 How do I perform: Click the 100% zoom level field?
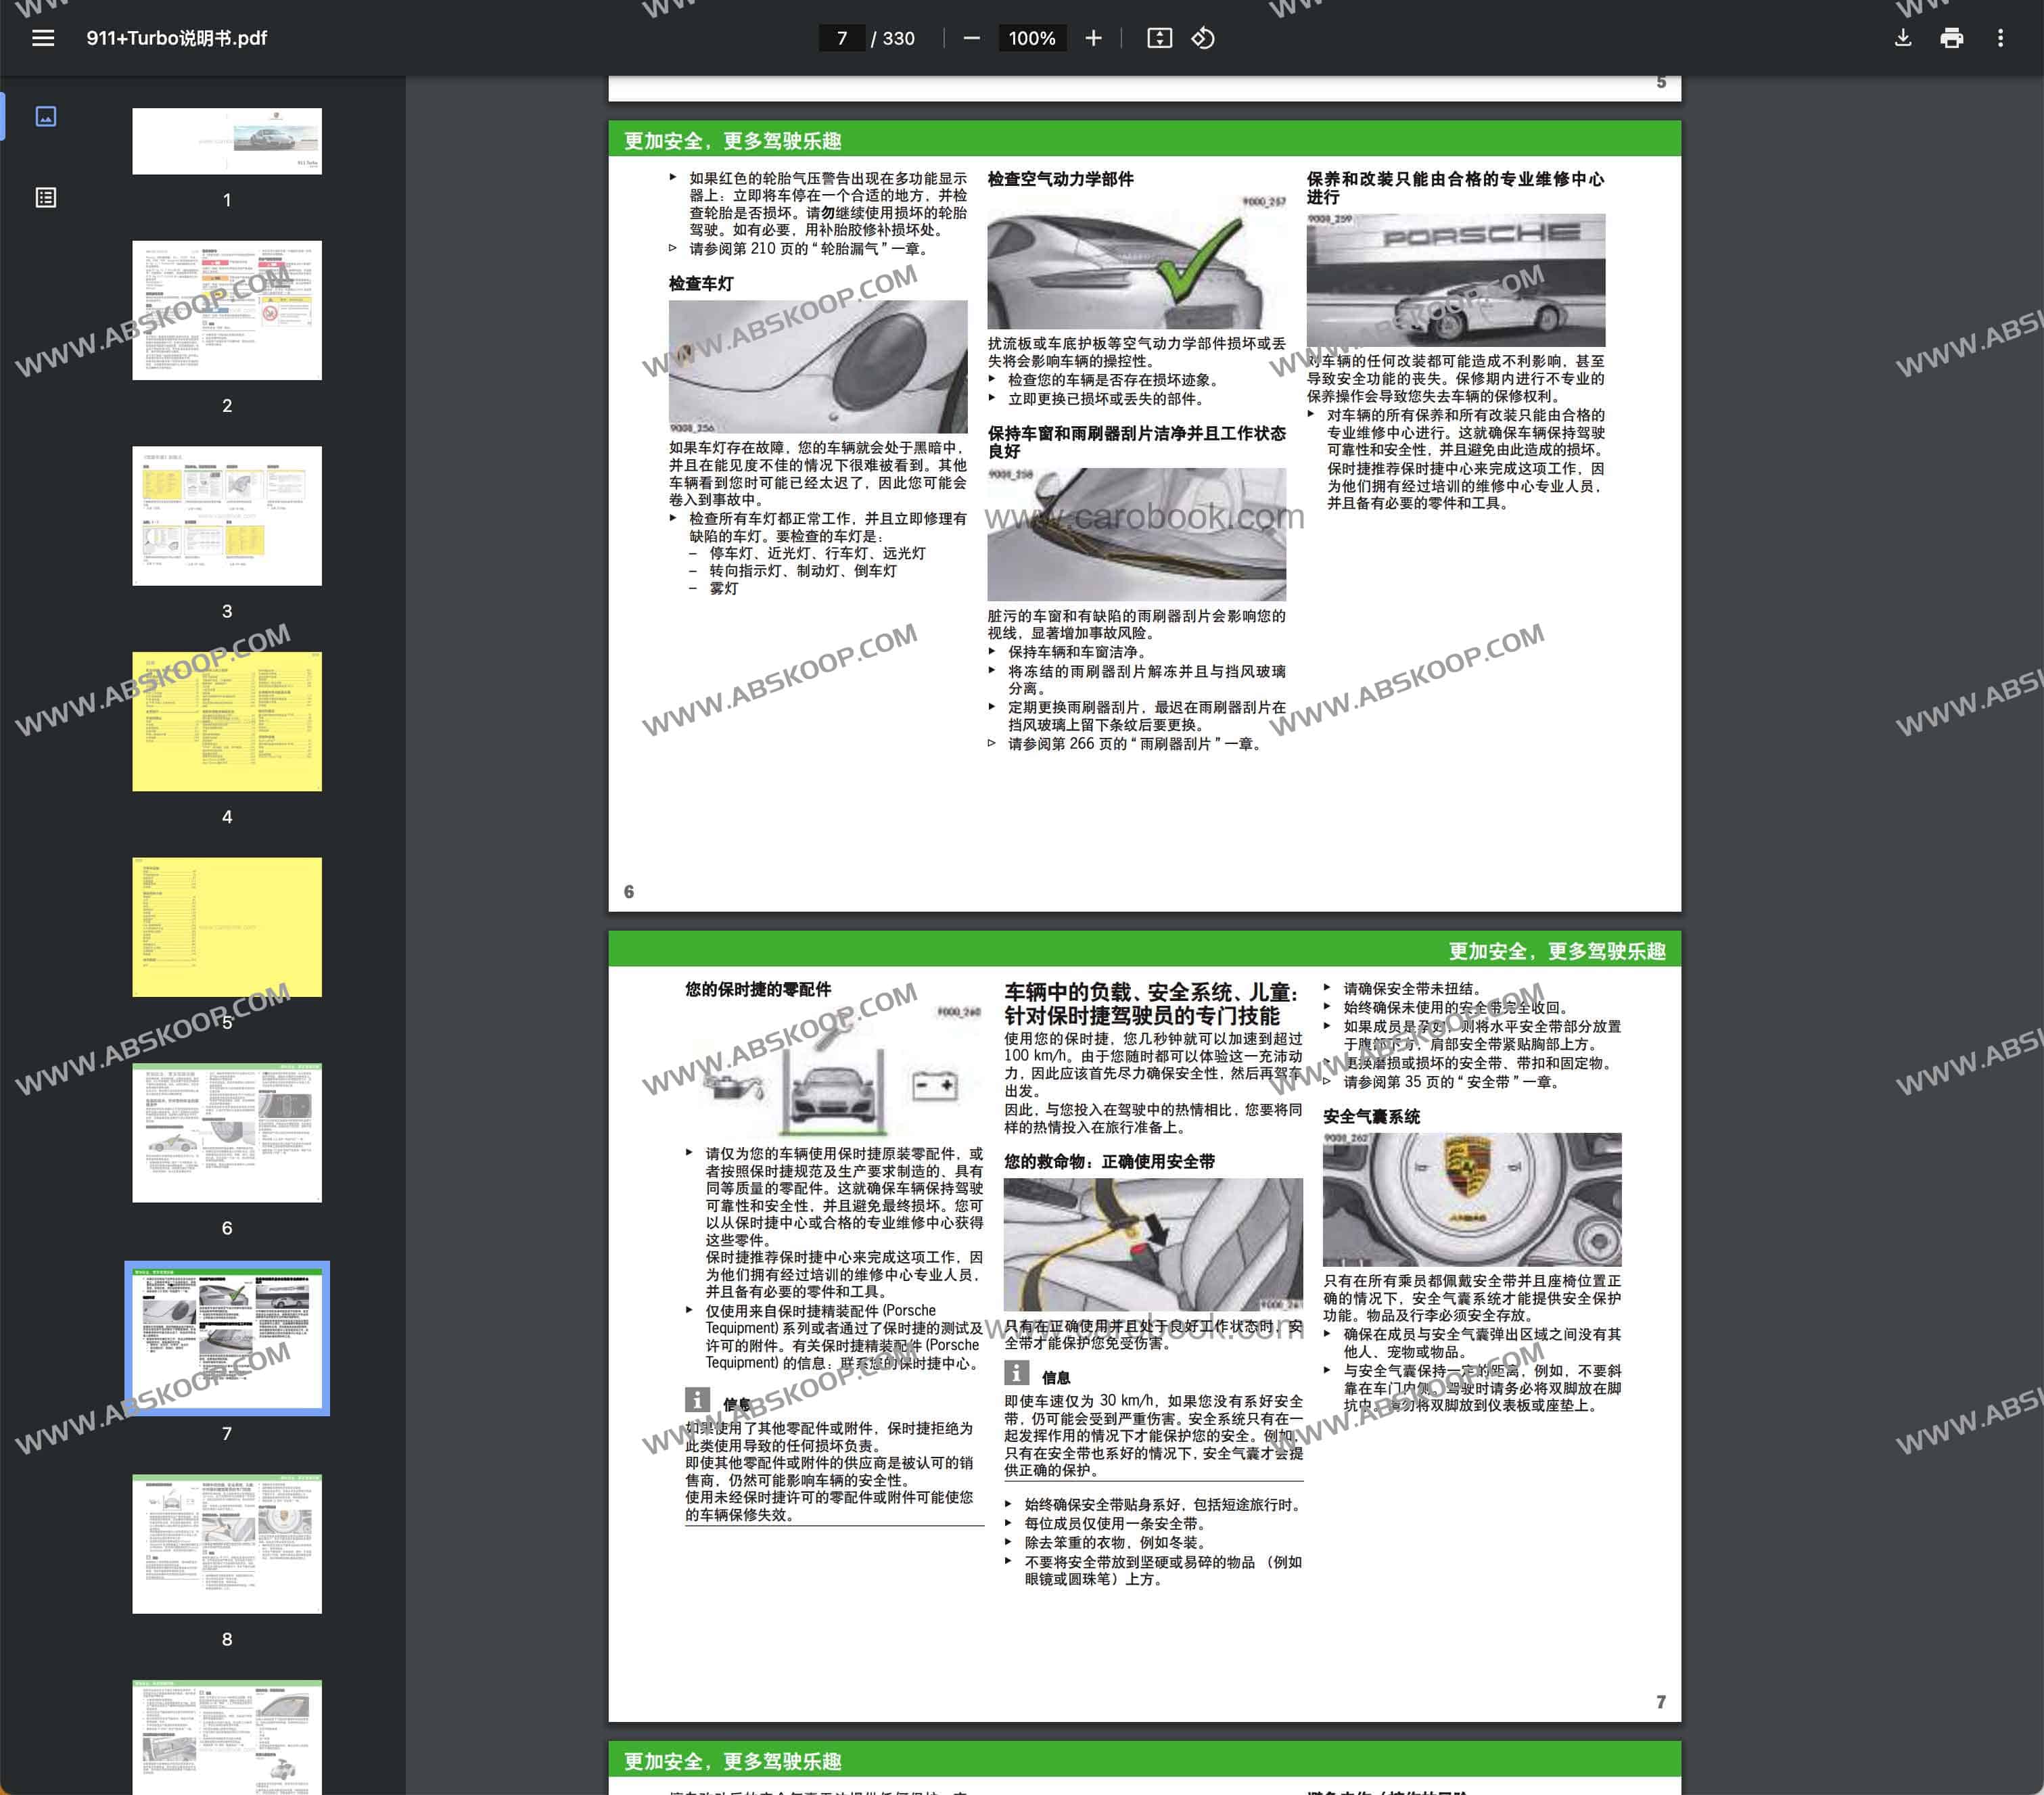point(1031,38)
